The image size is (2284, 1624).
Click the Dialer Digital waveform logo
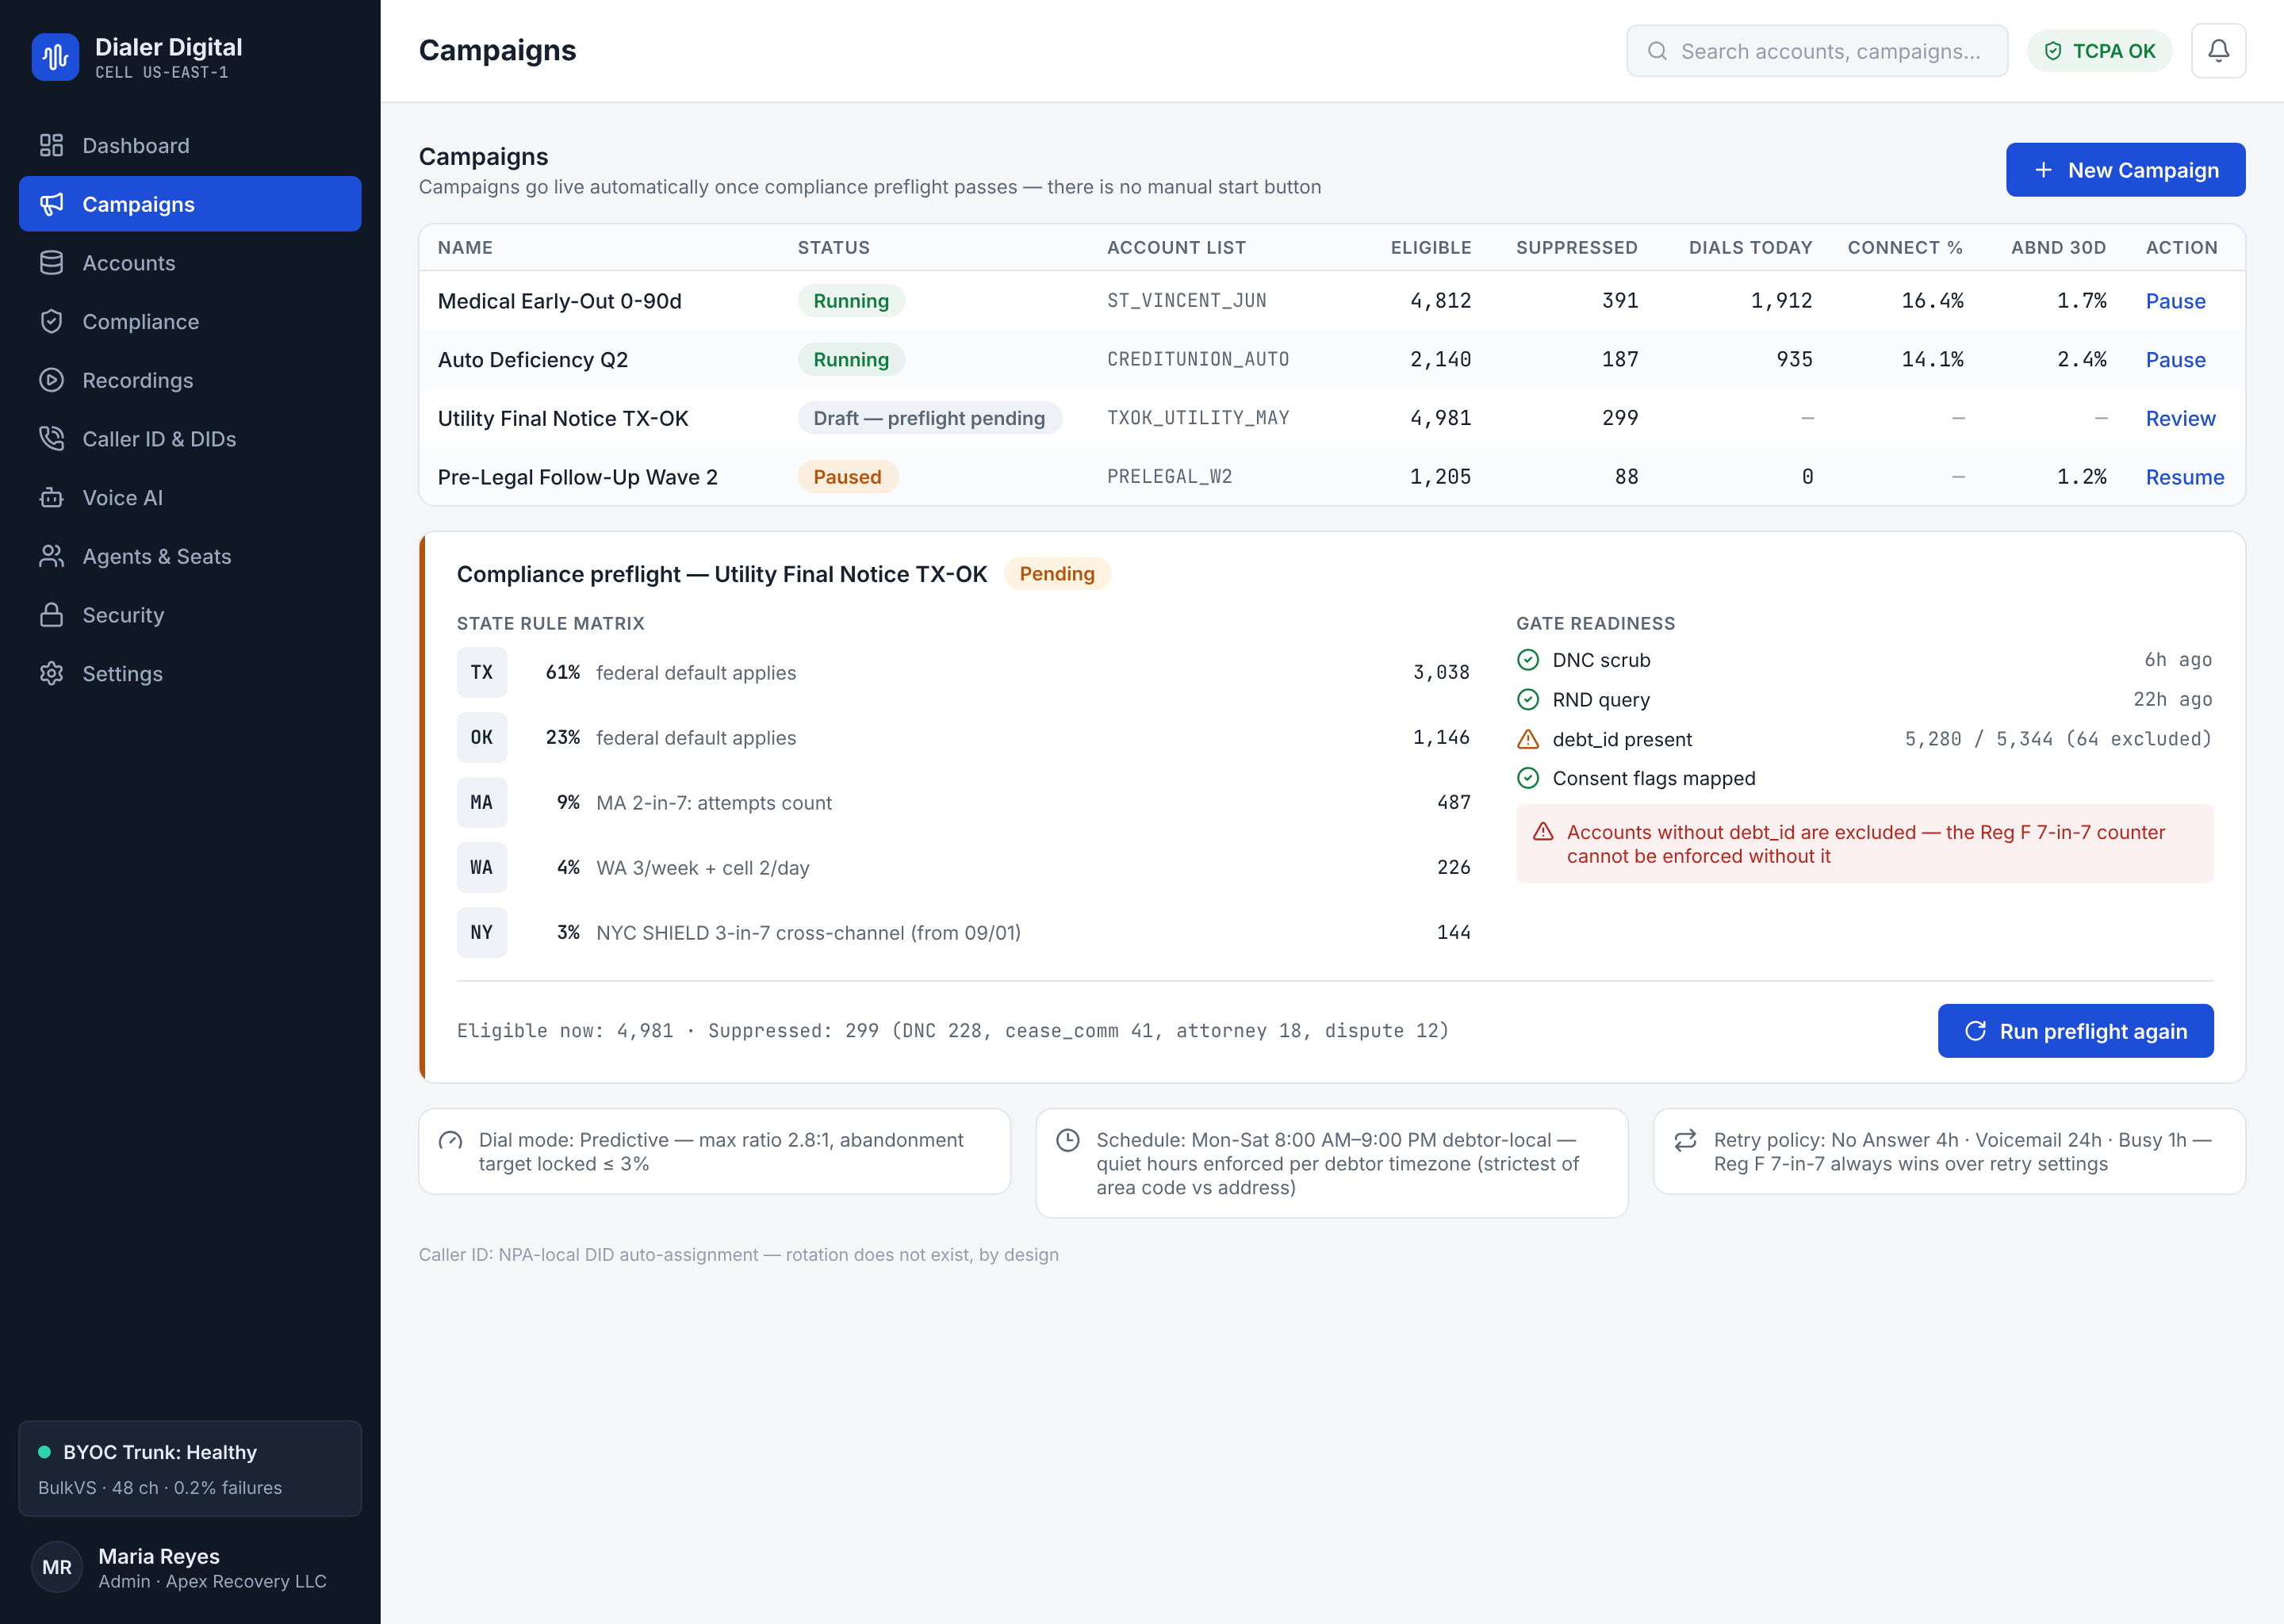coord(55,57)
